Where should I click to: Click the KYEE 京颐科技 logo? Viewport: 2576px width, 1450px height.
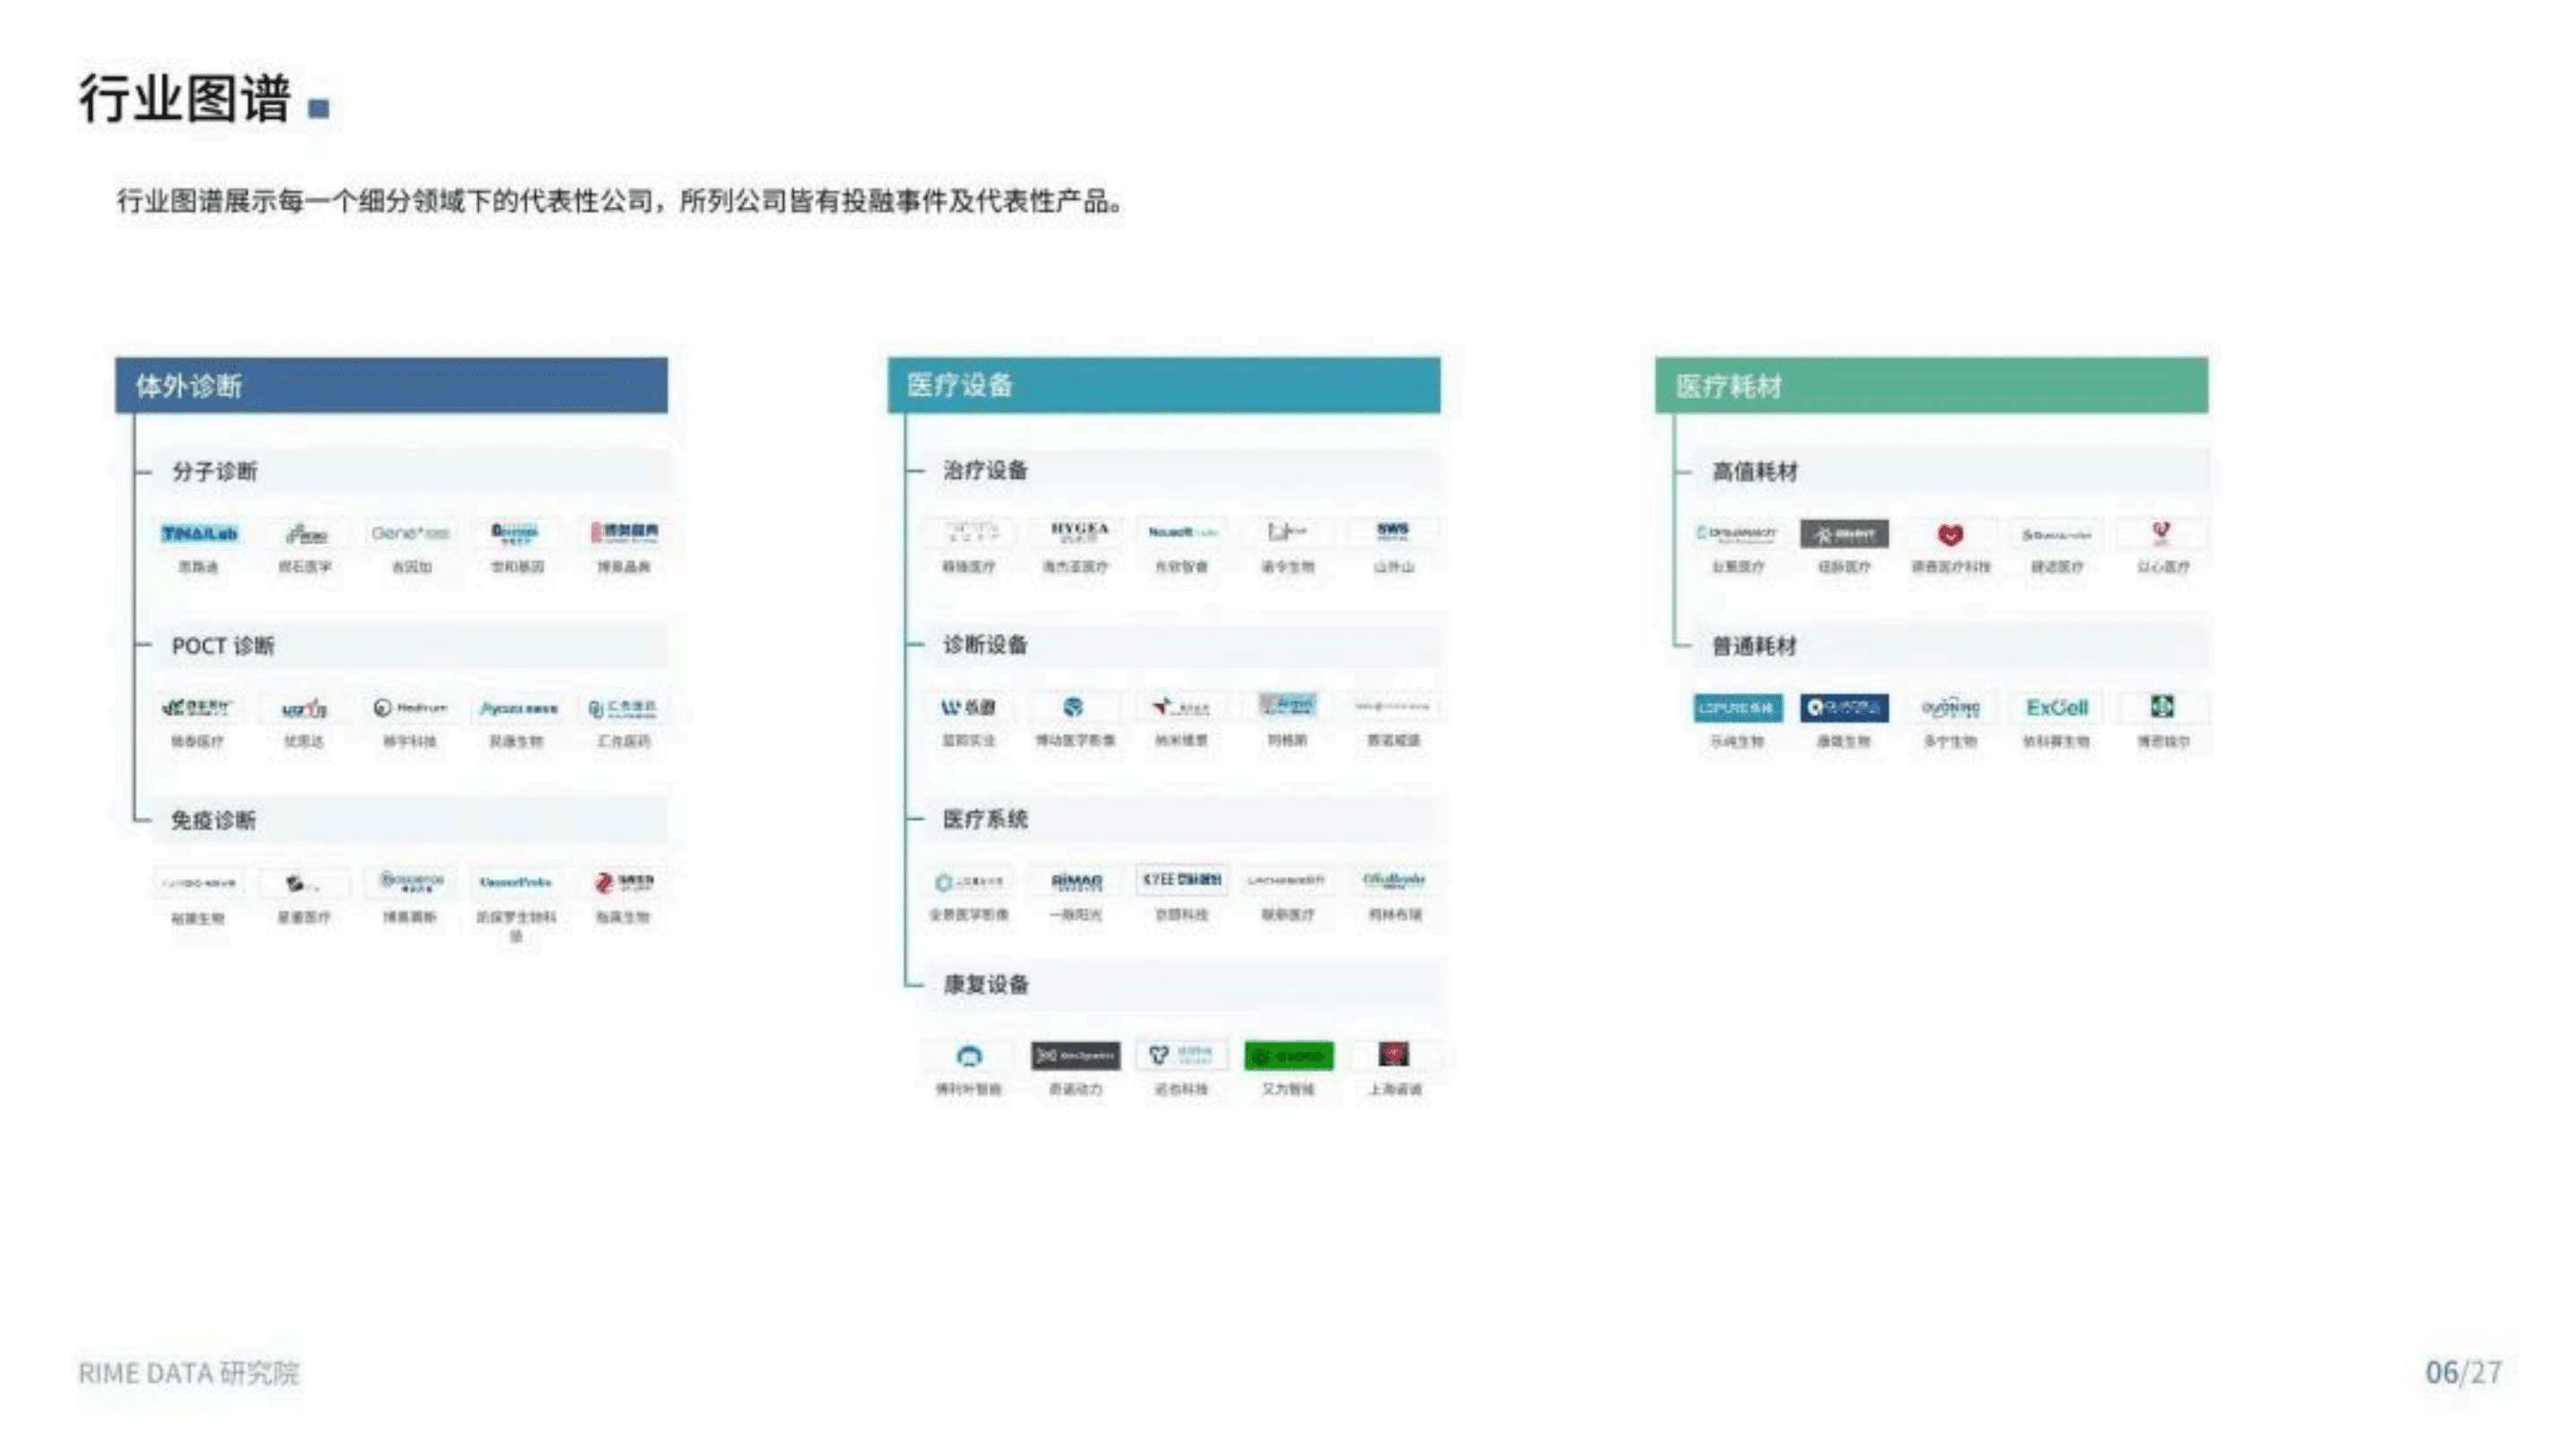[x=1182, y=880]
